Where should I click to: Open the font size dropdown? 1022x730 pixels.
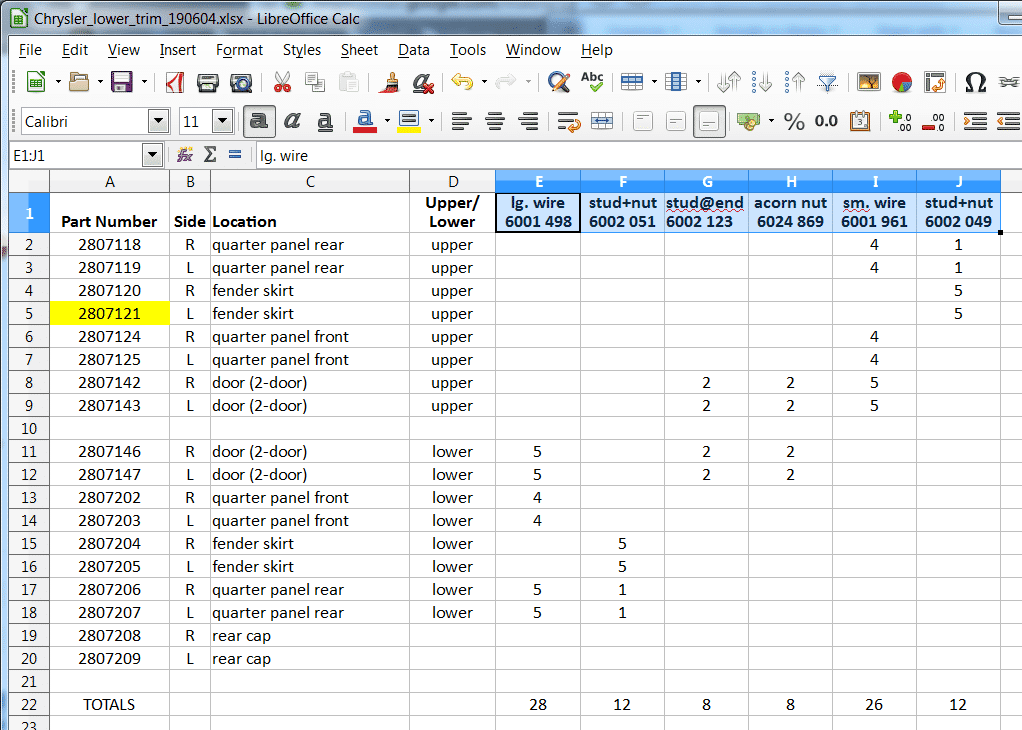click(221, 122)
